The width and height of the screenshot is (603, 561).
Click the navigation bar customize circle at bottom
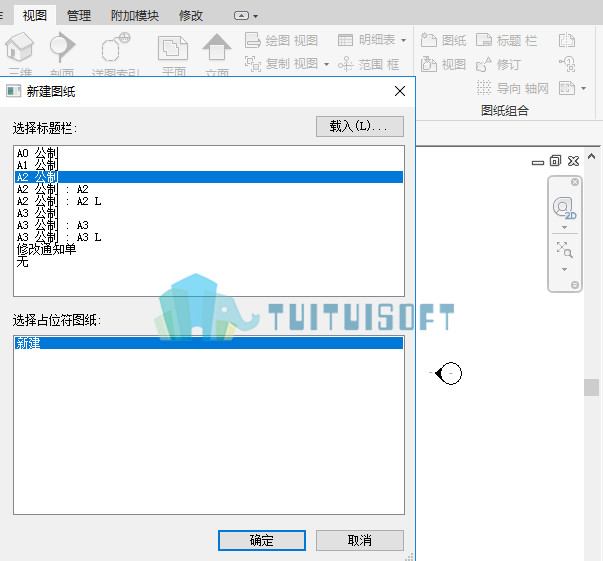point(575,285)
